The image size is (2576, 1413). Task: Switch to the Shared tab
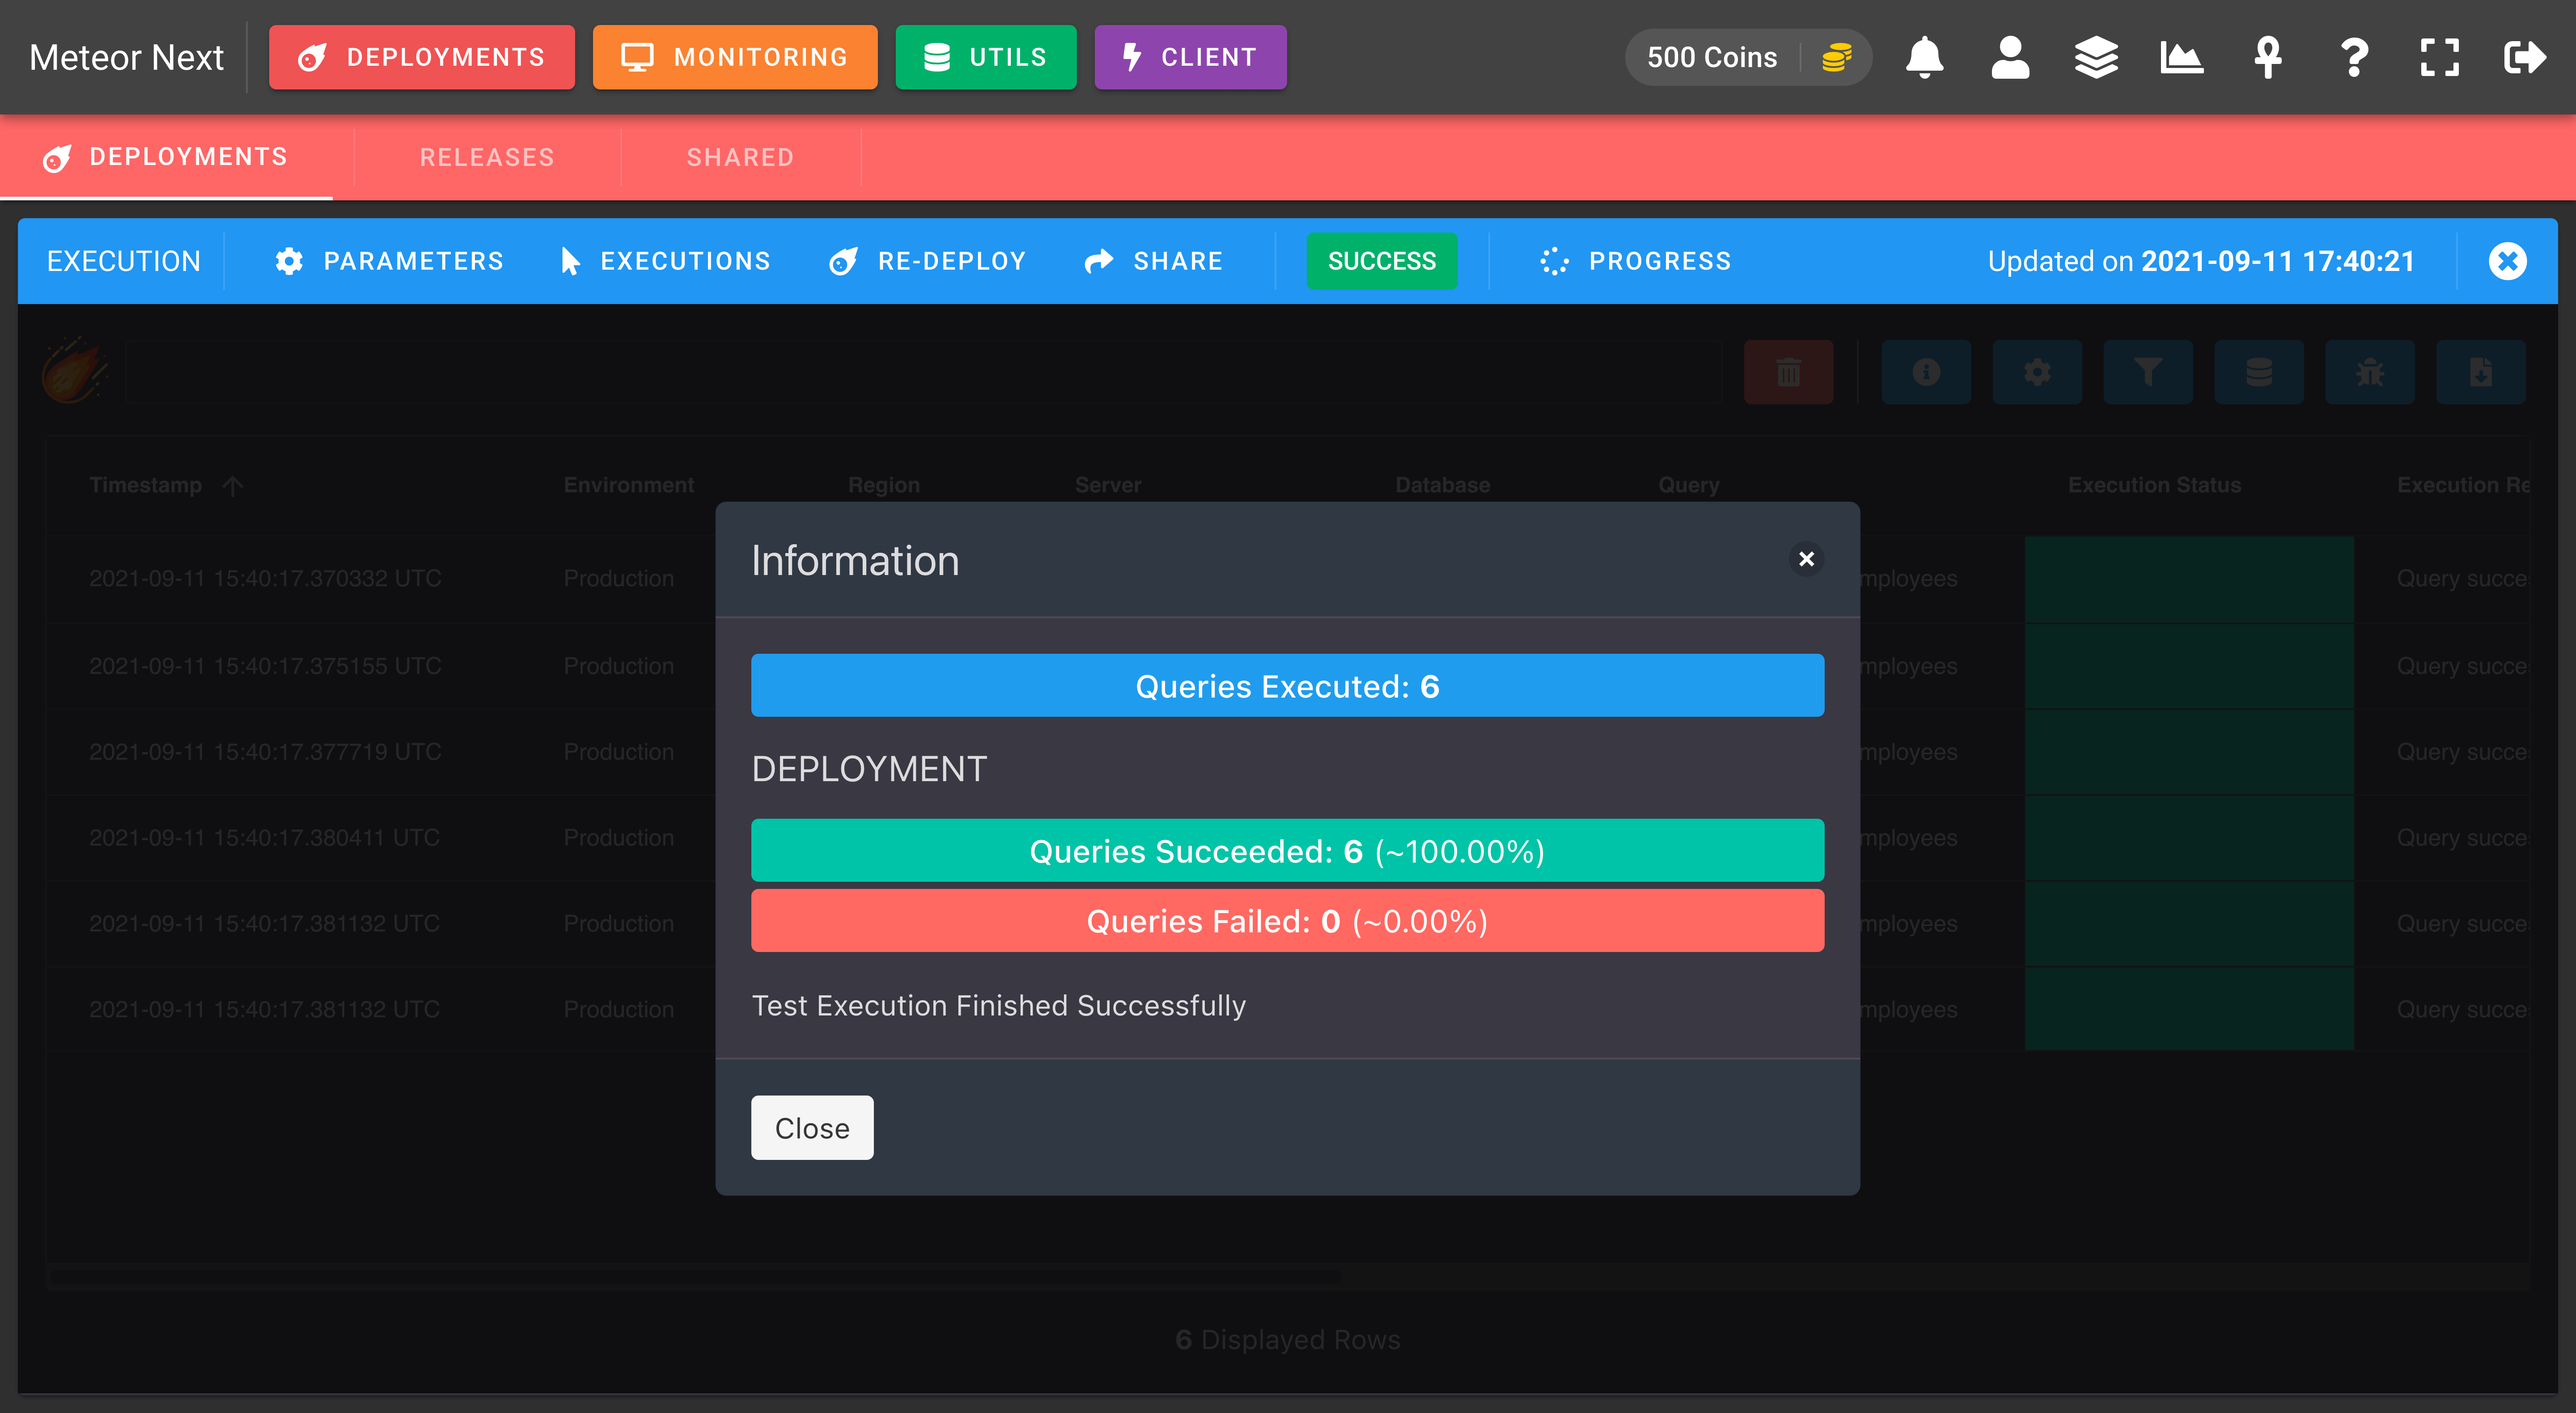point(740,157)
